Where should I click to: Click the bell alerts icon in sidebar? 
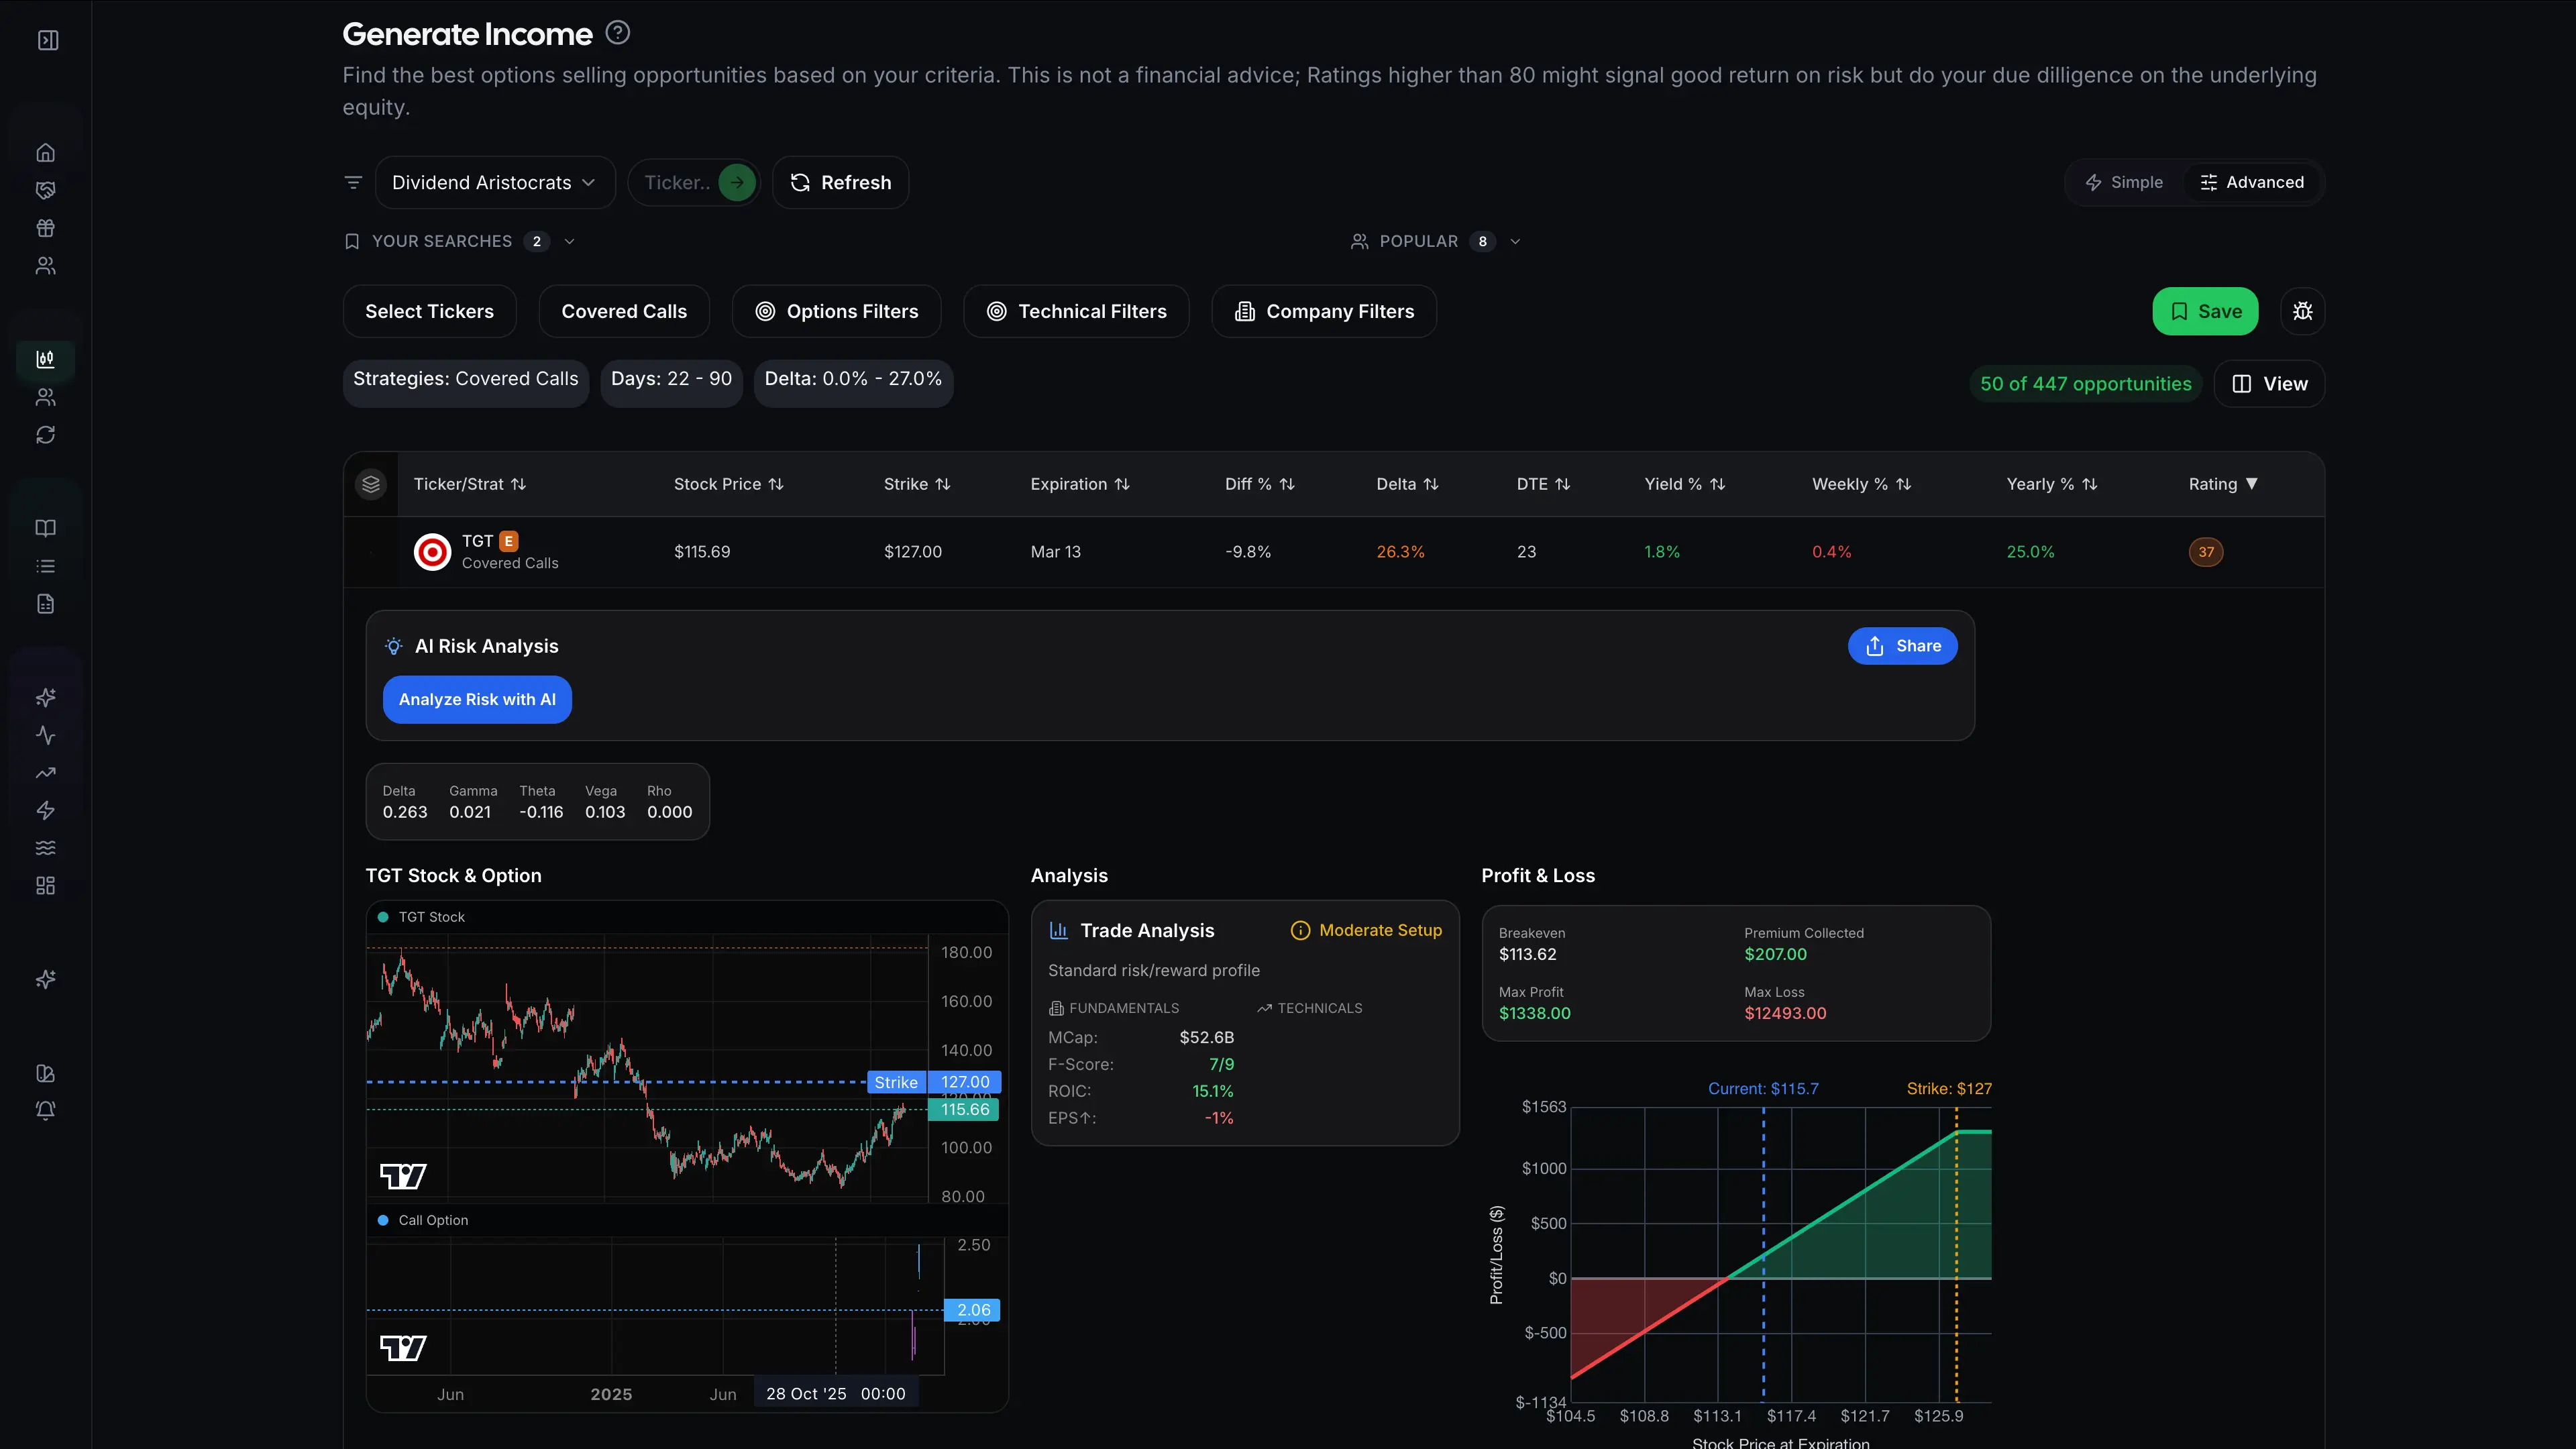tap(46, 1111)
